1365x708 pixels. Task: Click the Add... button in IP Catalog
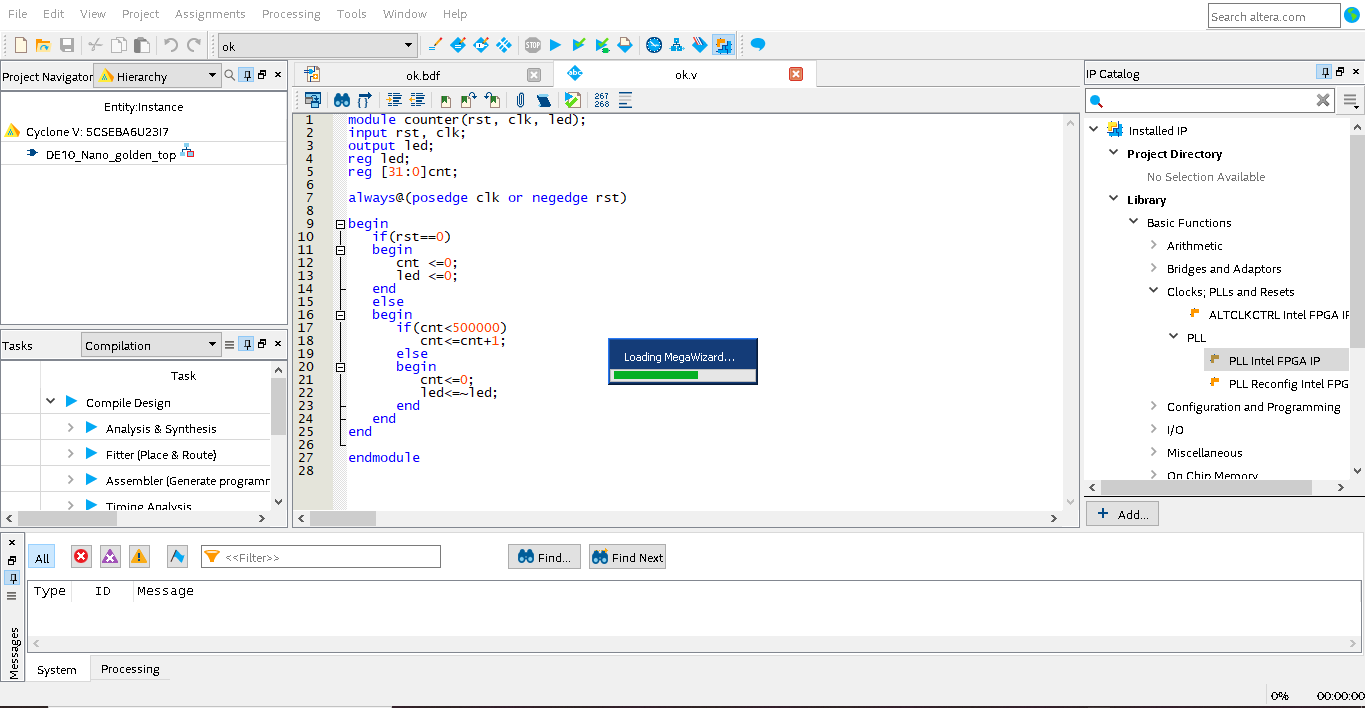[x=1122, y=514]
